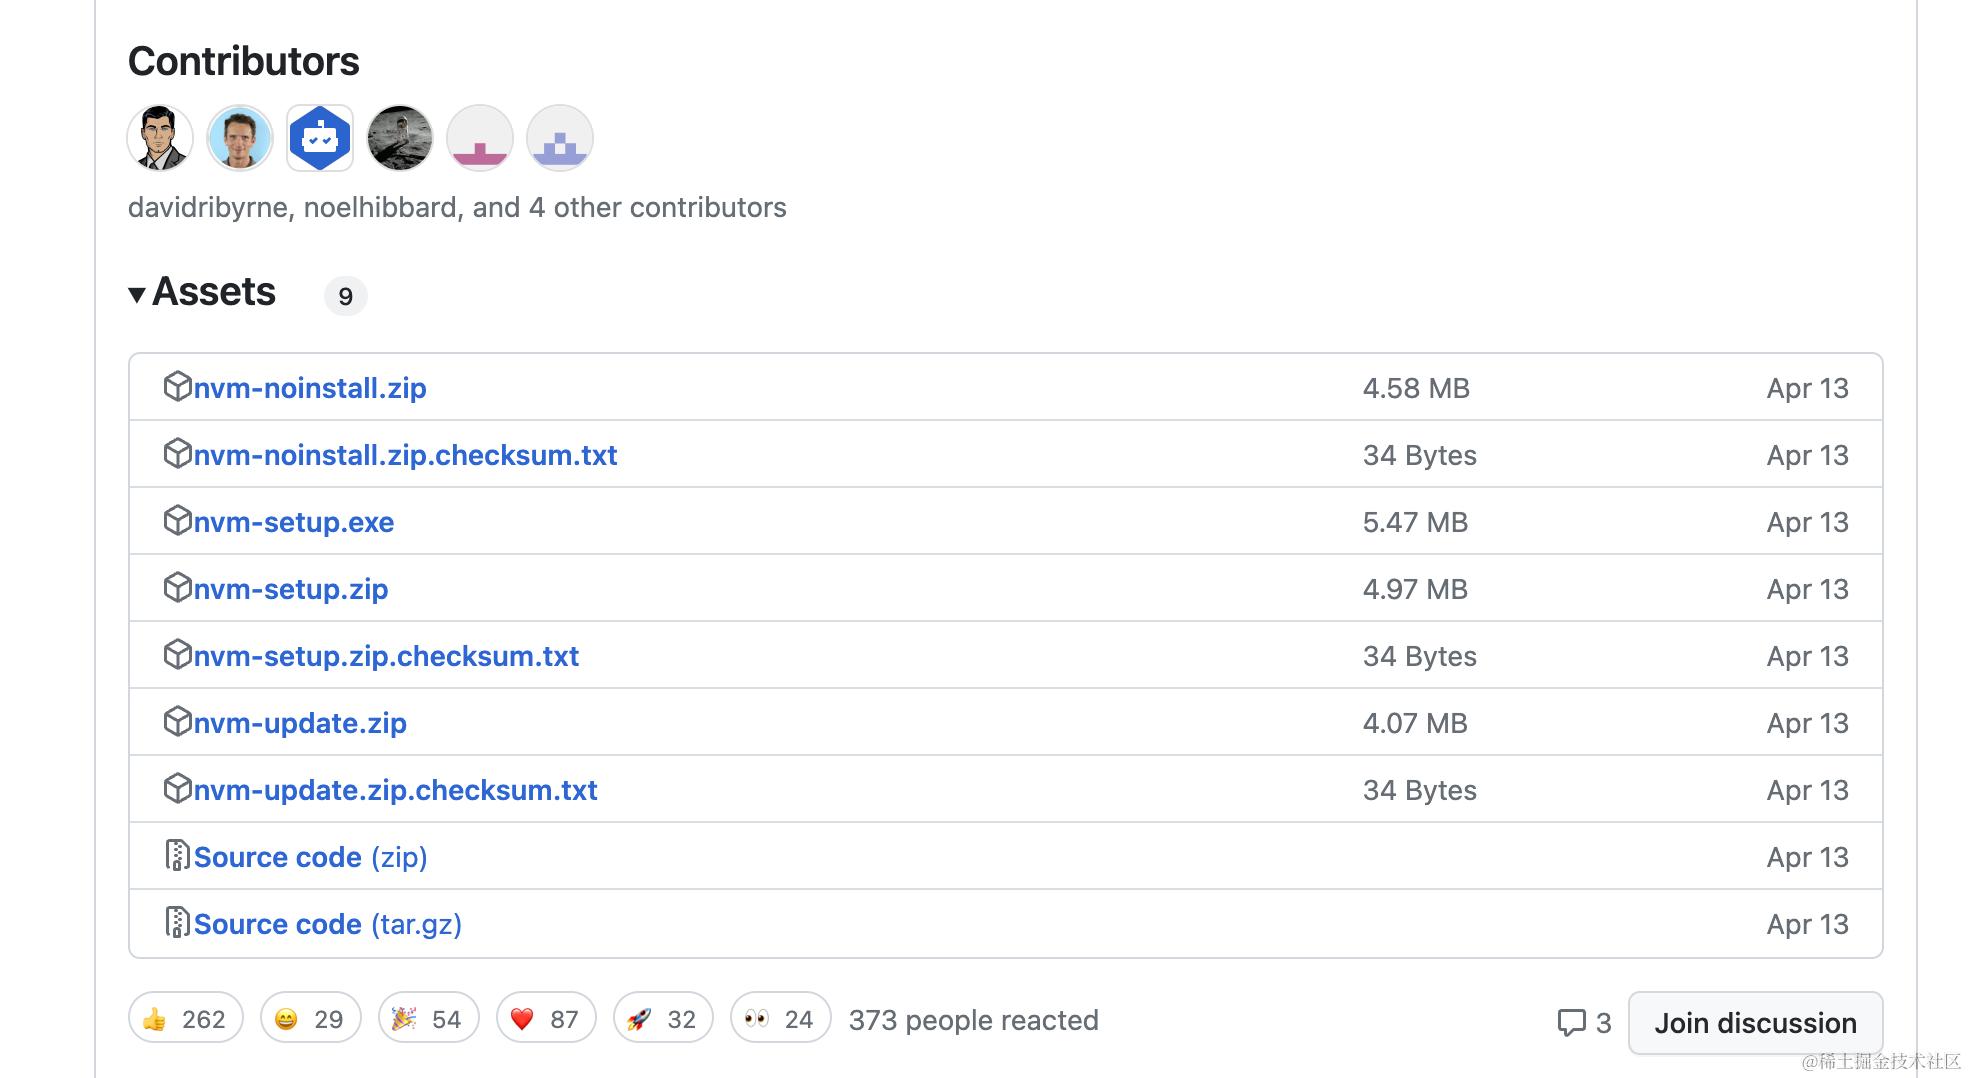
Task: Download nvm-update.zip
Action: [x=300, y=723]
